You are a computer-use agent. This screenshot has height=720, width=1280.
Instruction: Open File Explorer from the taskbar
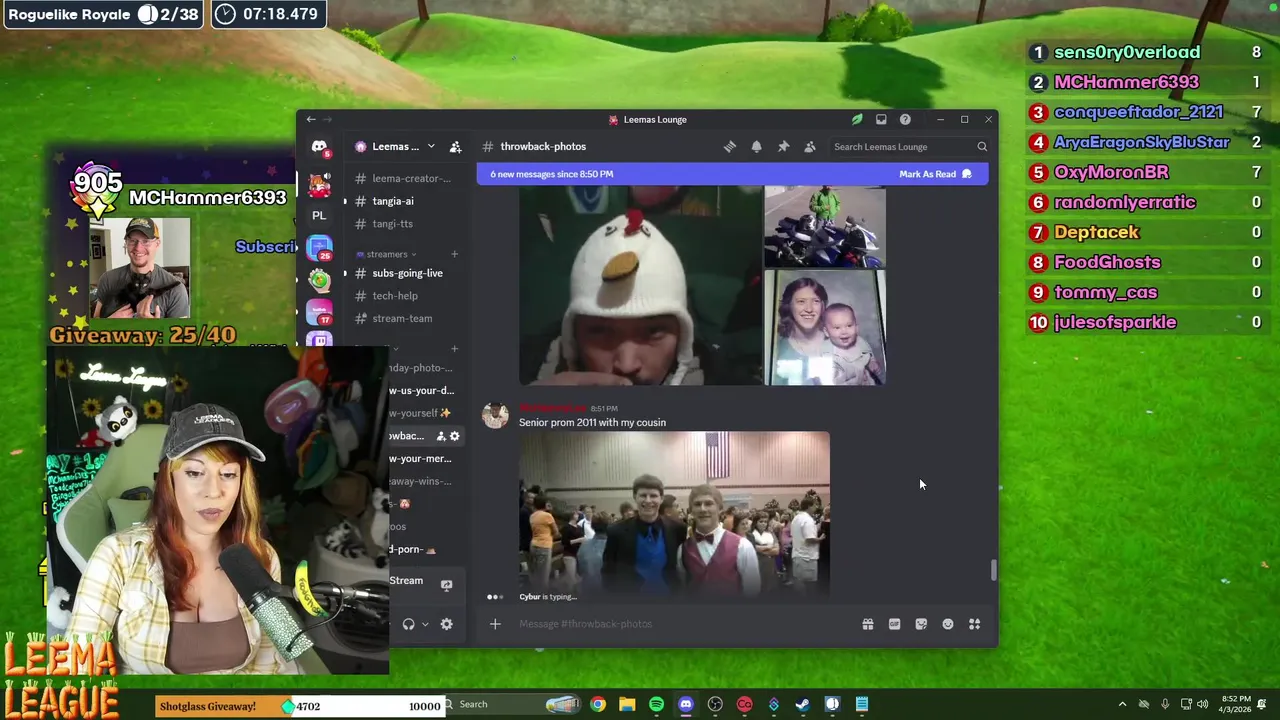tap(627, 704)
